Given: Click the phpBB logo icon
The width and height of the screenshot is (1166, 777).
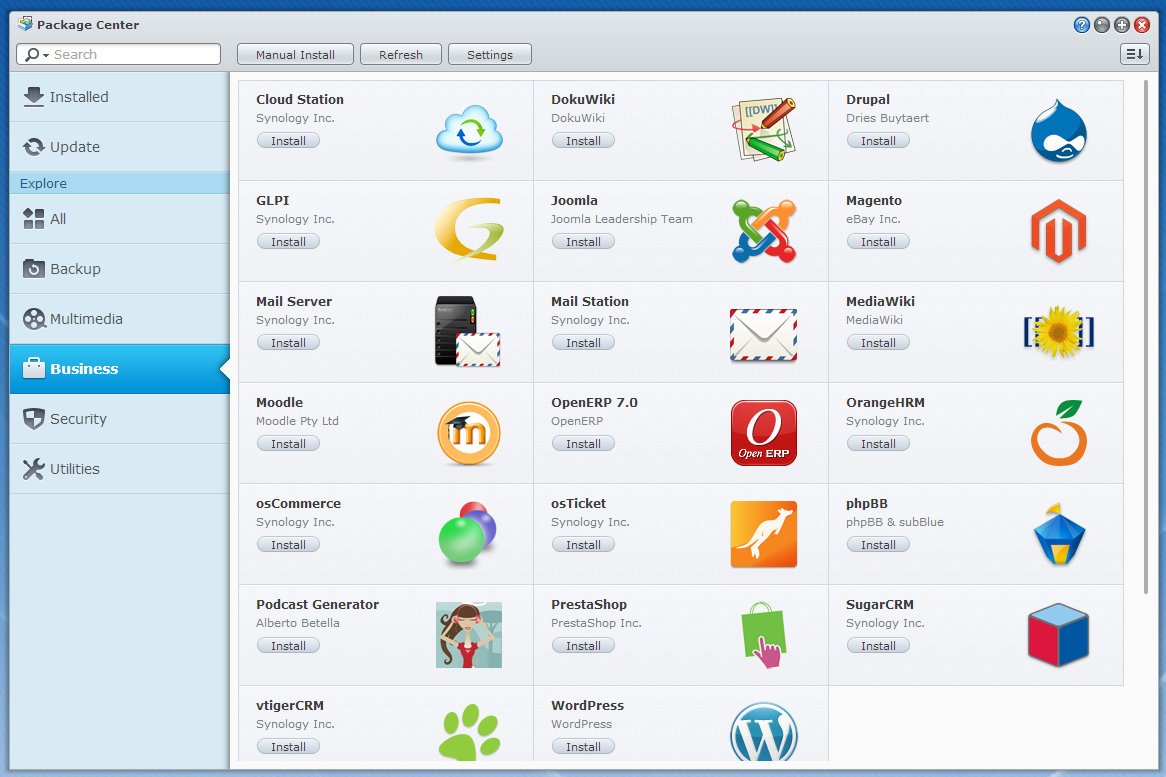Looking at the screenshot, I should [1059, 534].
